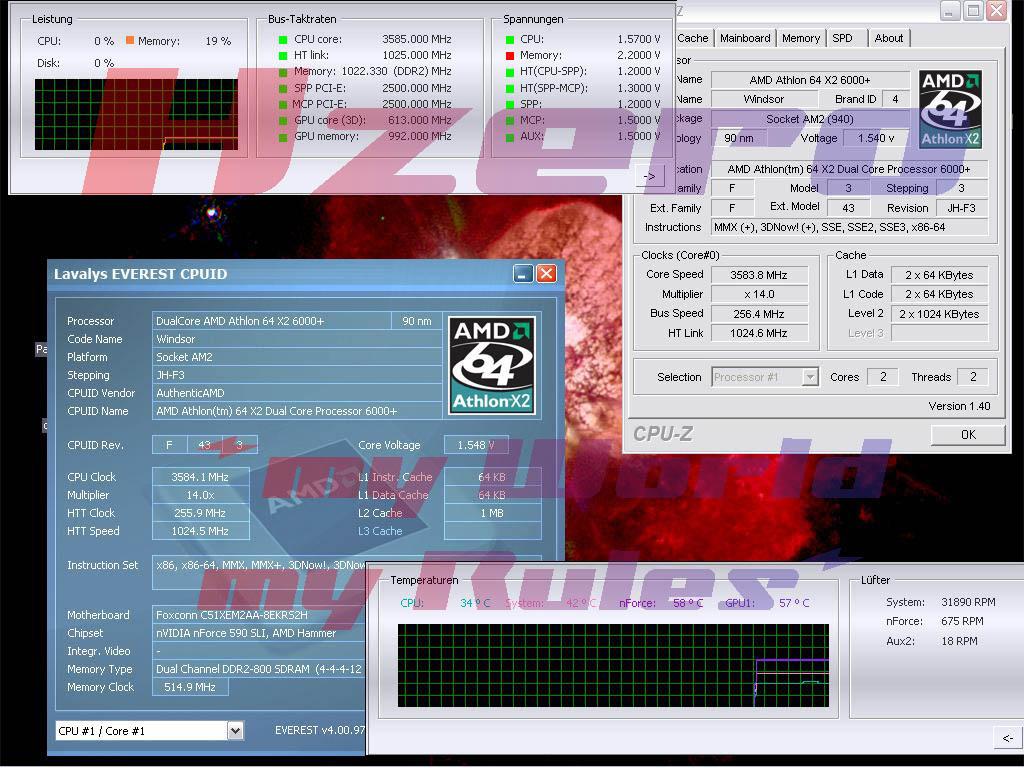Click the HT Link value "1024.6 MHz"

click(760, 333)
